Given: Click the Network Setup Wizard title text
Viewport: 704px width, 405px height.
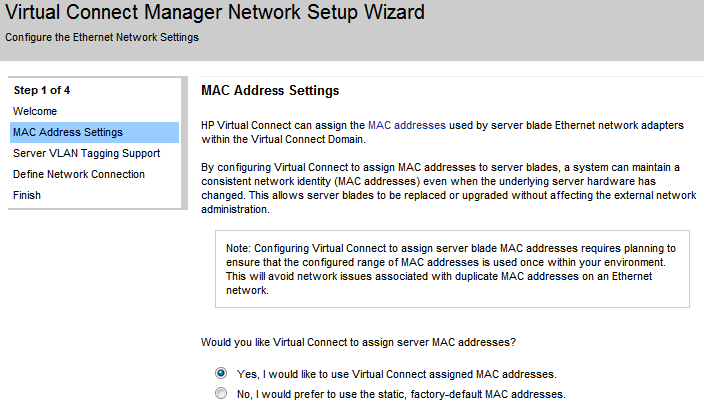Looking at the screenshot, I should pyautogui.click(x=215, y=13).
